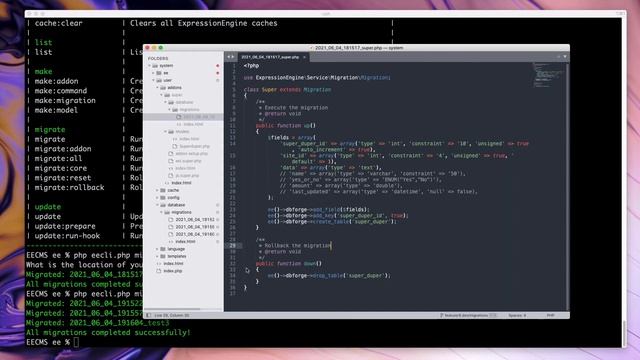This screenshot has height=360, width=640.
Task: Click file icon of 2021_06_04_19155 migration
Action: click(x=171, y=227)
